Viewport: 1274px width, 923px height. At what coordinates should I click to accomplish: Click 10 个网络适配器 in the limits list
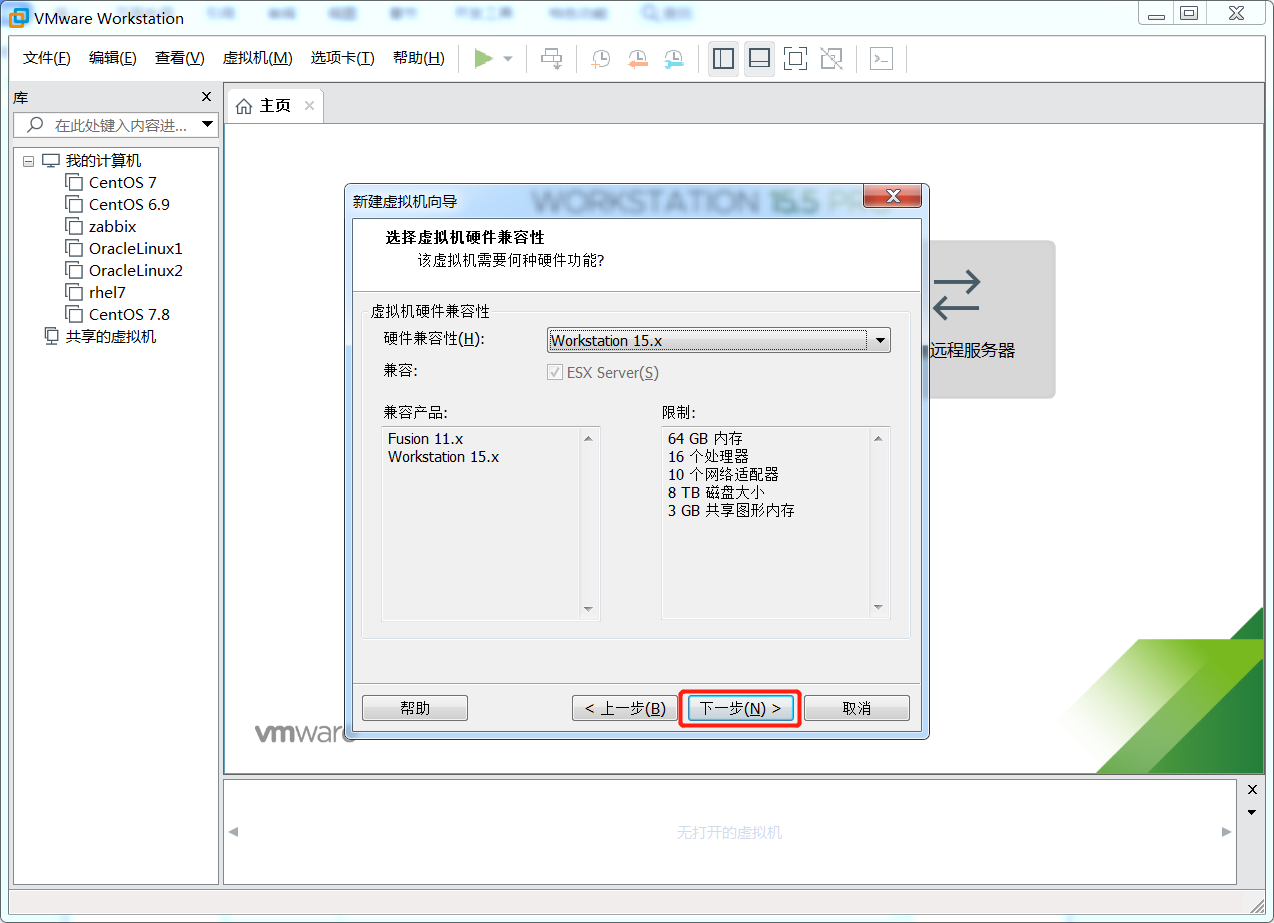[x=723, y=475]
